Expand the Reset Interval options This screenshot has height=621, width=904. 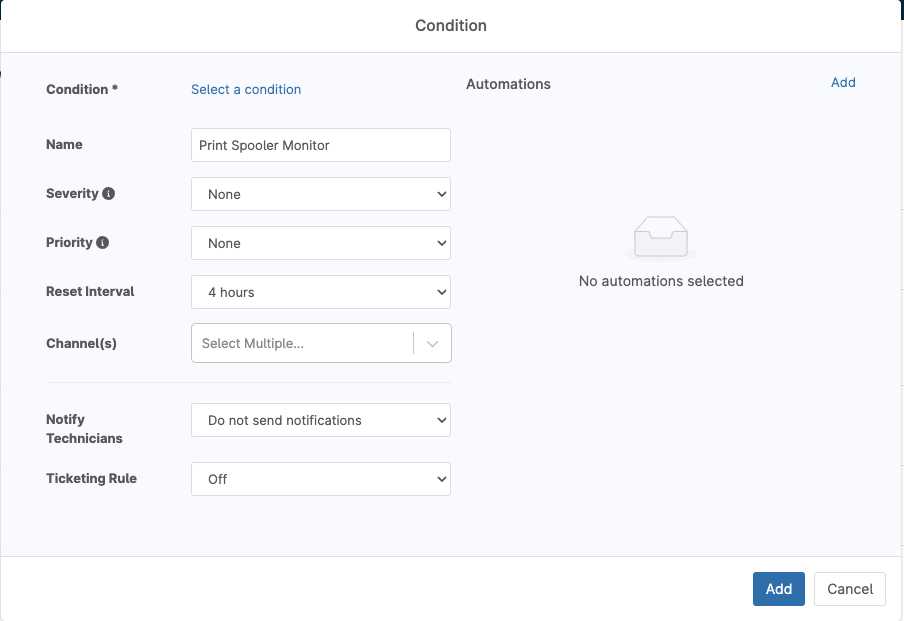pyautogui.click(x=320, y=292)
